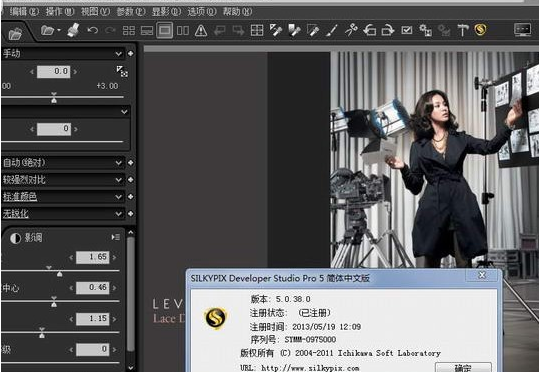Redo the edit with the redo arrow
The image size is (539, 372).
[x=110, y=30]
